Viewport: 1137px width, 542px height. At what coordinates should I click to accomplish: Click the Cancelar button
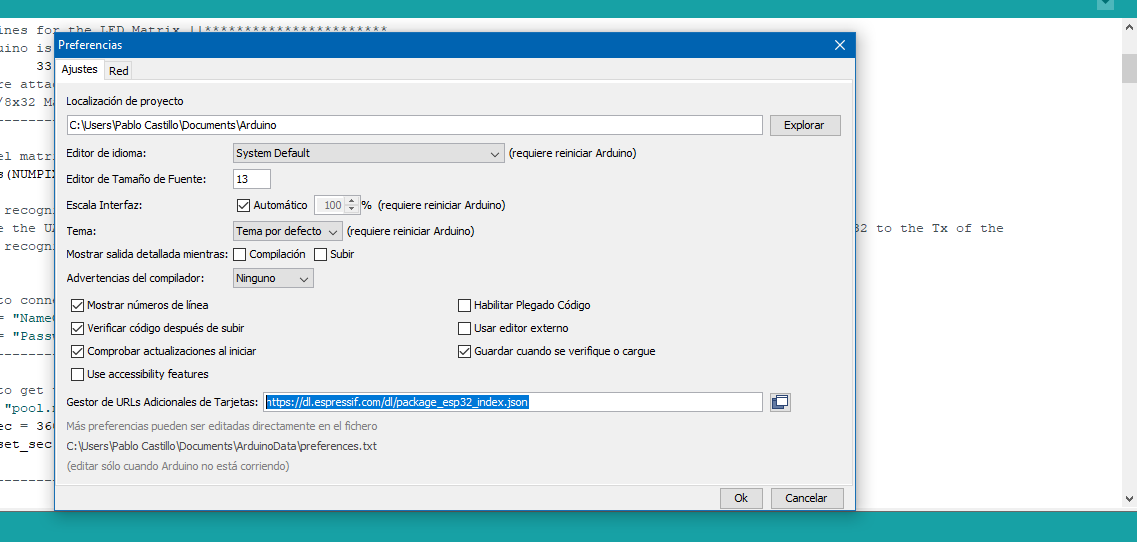click(808, 498)
